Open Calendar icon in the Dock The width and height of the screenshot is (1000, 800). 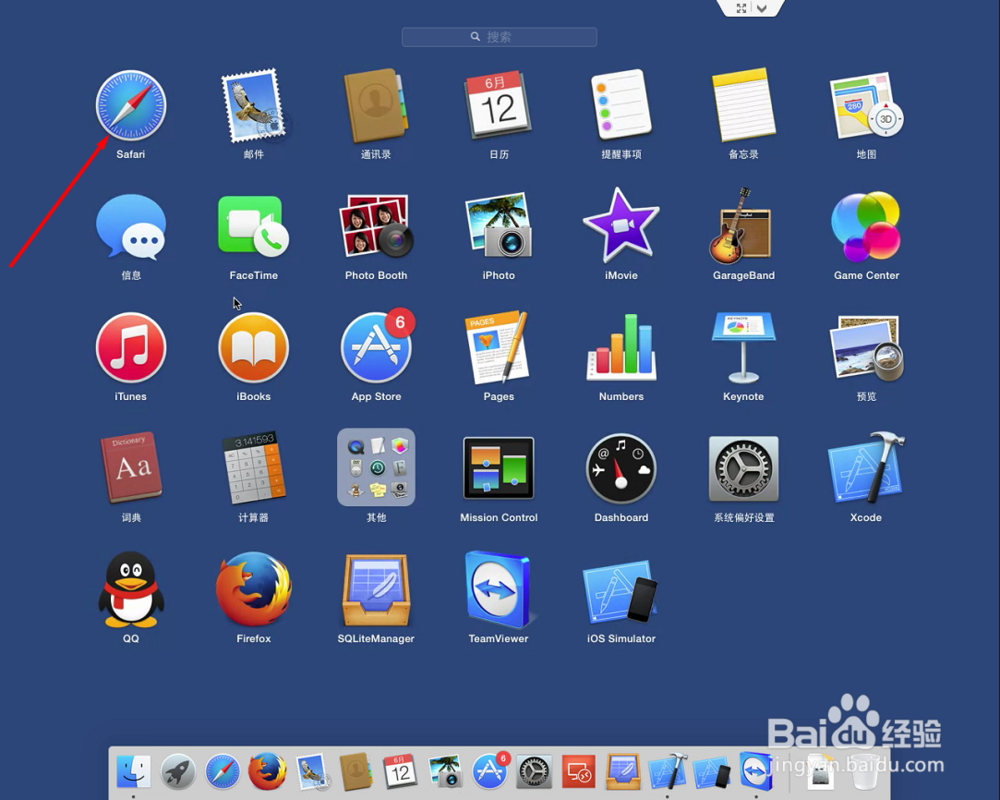pyautogui.click(x=401, y=771)
